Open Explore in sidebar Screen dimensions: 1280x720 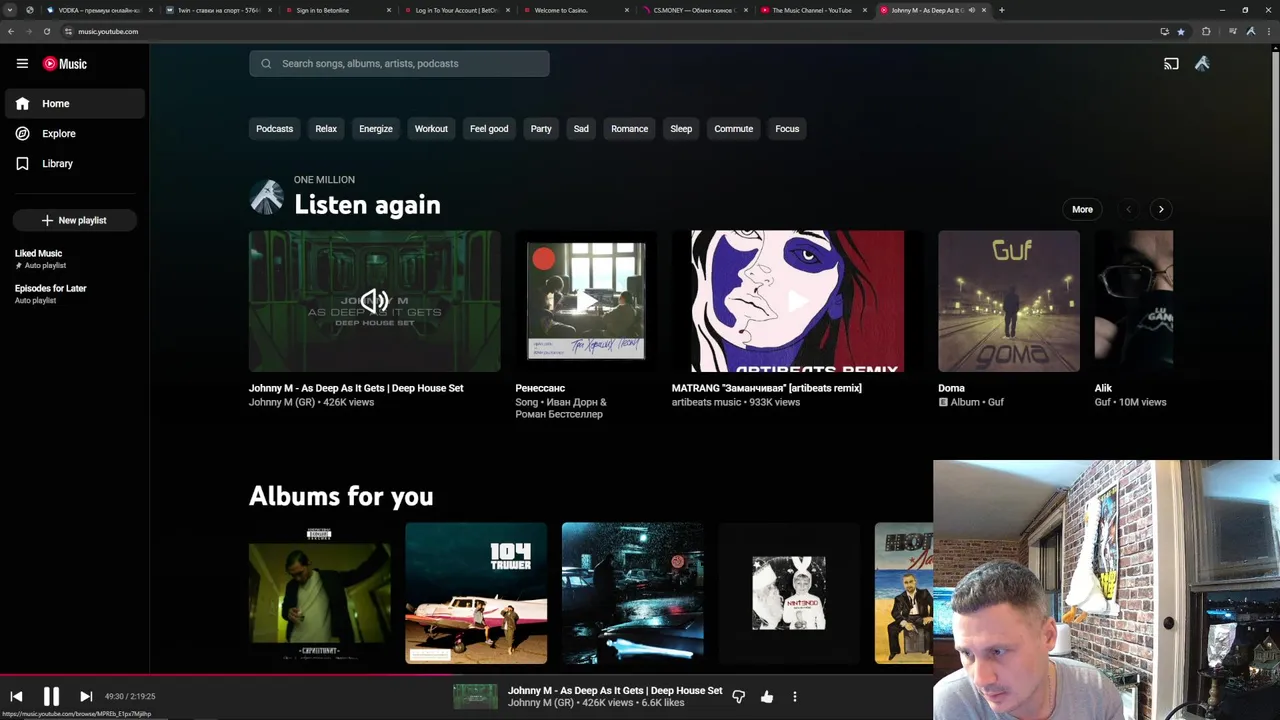click(75, 133)
